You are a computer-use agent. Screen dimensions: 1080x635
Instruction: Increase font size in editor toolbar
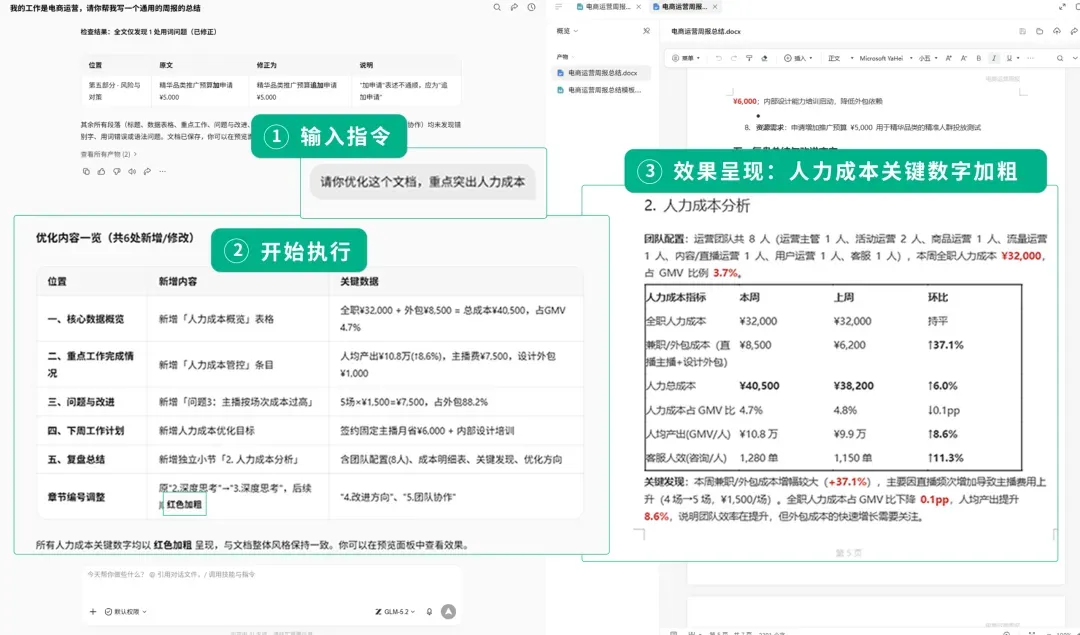(x=948, y=59)
